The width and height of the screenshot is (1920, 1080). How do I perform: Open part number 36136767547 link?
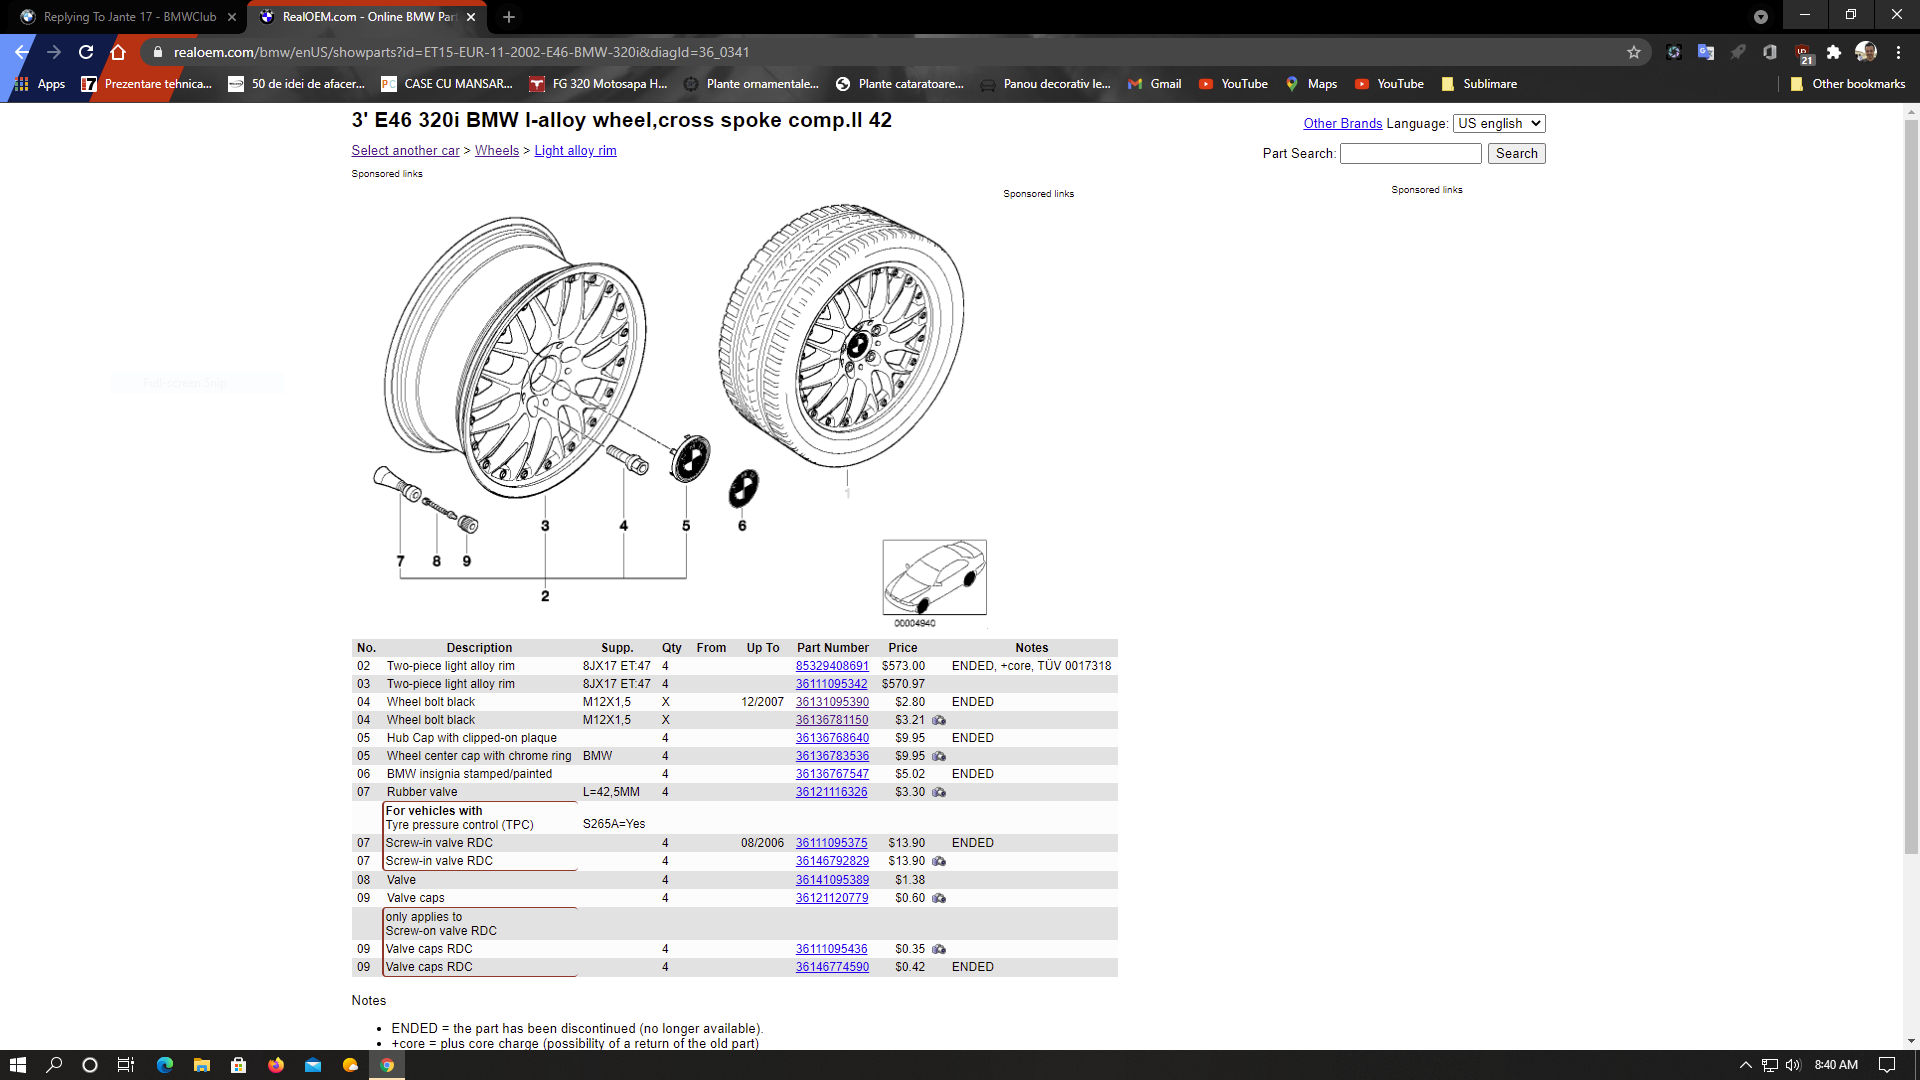[x=832, y=774]
